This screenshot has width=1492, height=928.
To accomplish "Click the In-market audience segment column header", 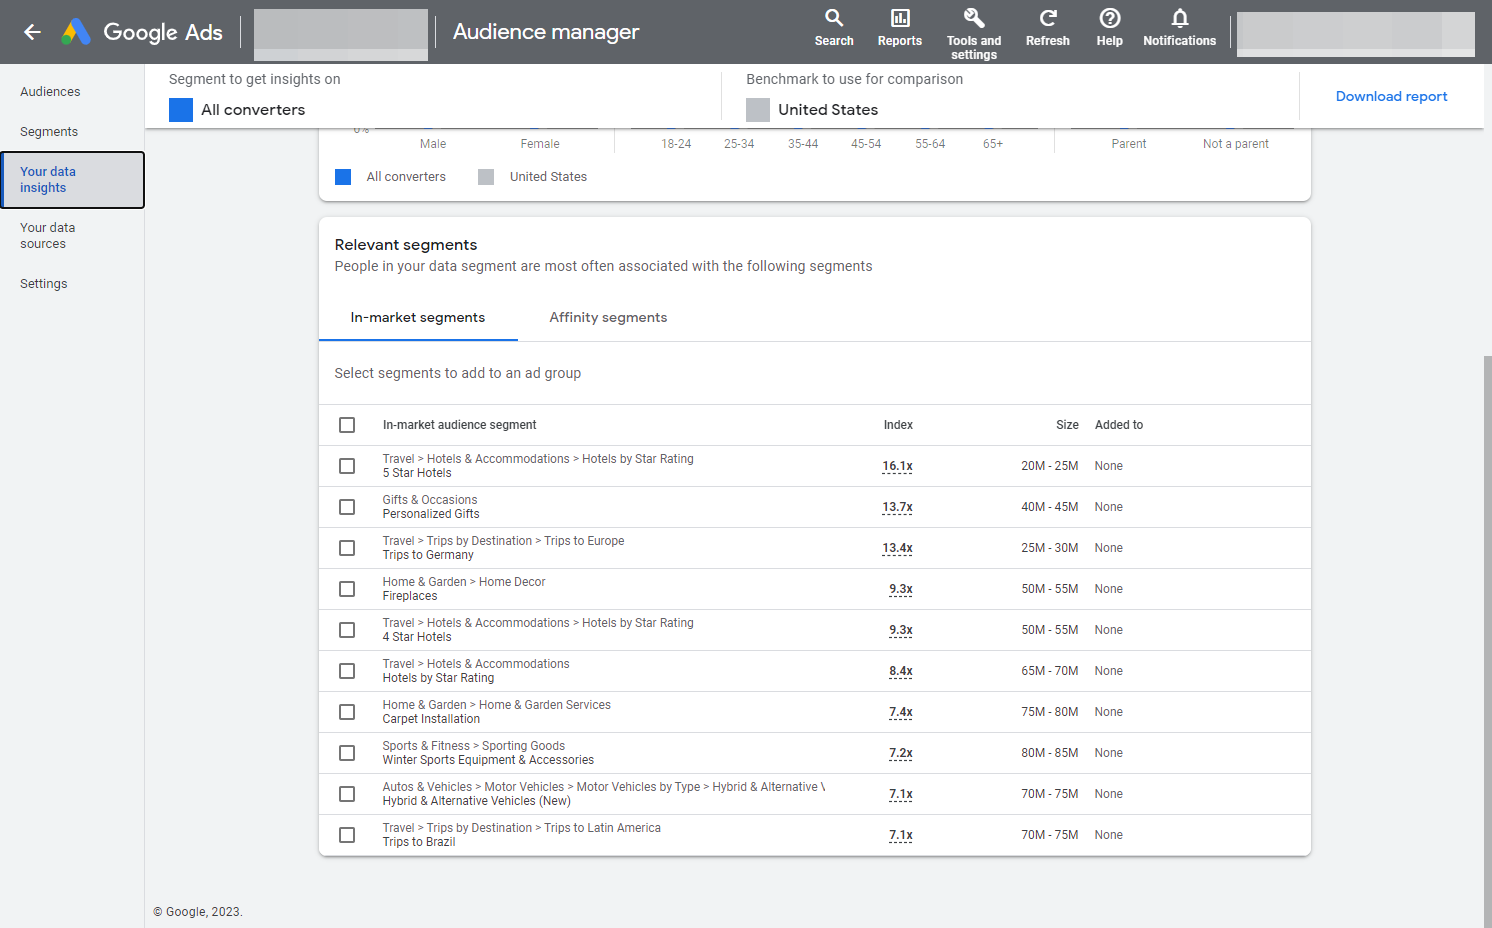I will [x=459, y=425].
